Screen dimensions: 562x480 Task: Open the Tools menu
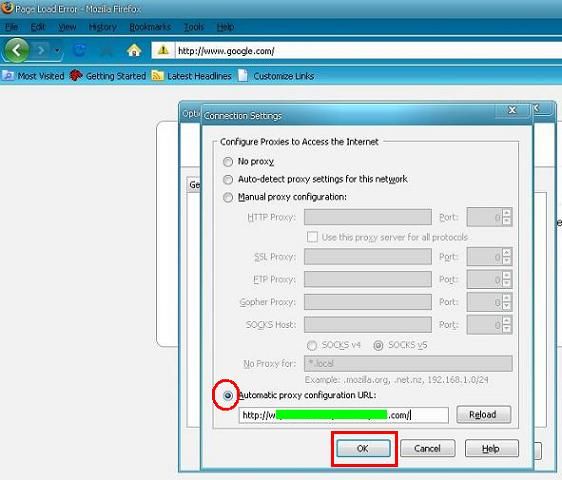coord(194,27)
